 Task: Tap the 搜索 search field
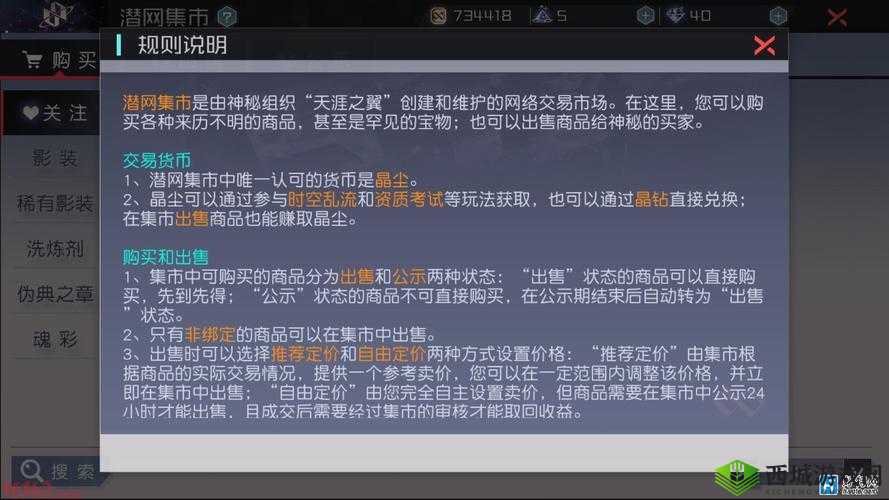pos(57,471)
